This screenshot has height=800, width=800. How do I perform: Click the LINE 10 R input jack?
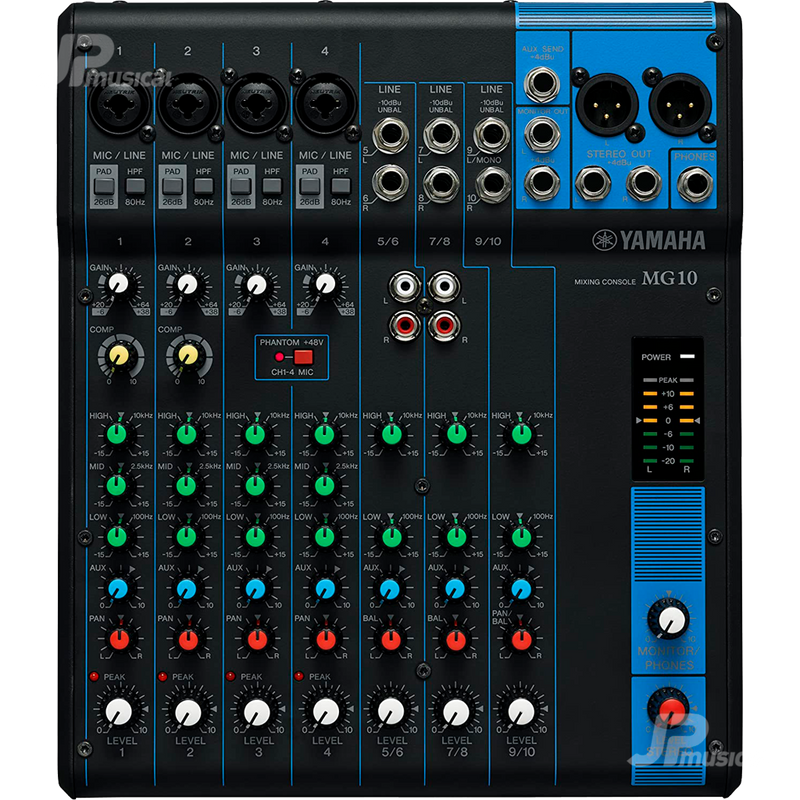click(x=492, y=184)
